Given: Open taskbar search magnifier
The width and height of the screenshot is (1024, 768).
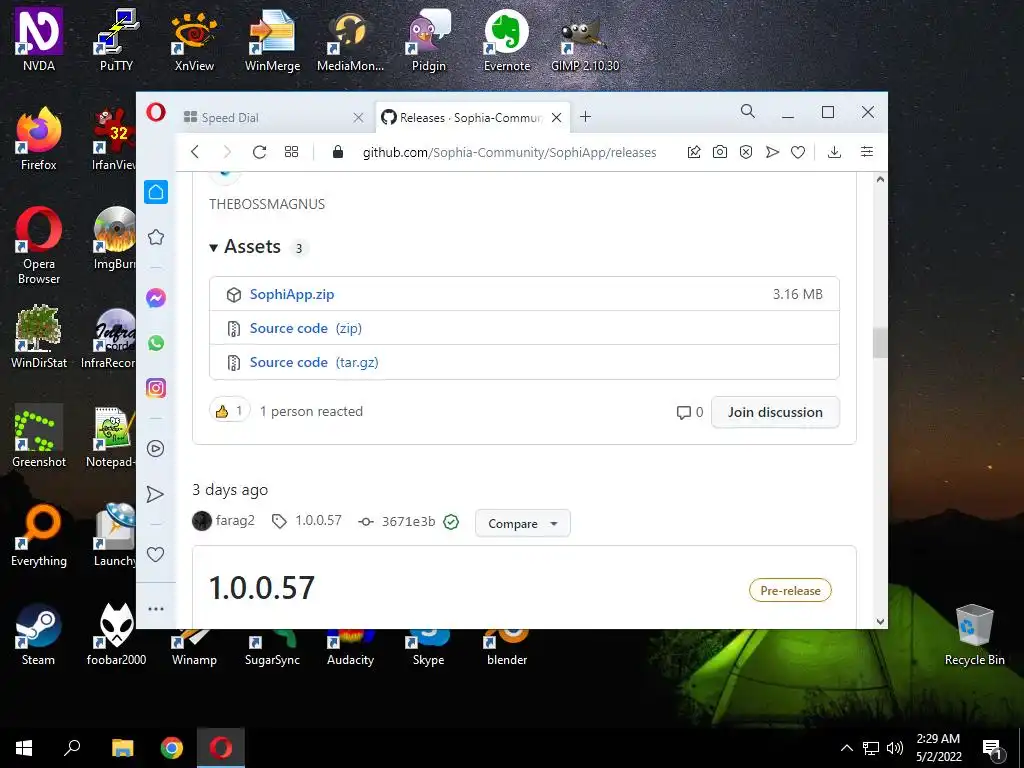Looking at the screenshot, I should [72, 748].
